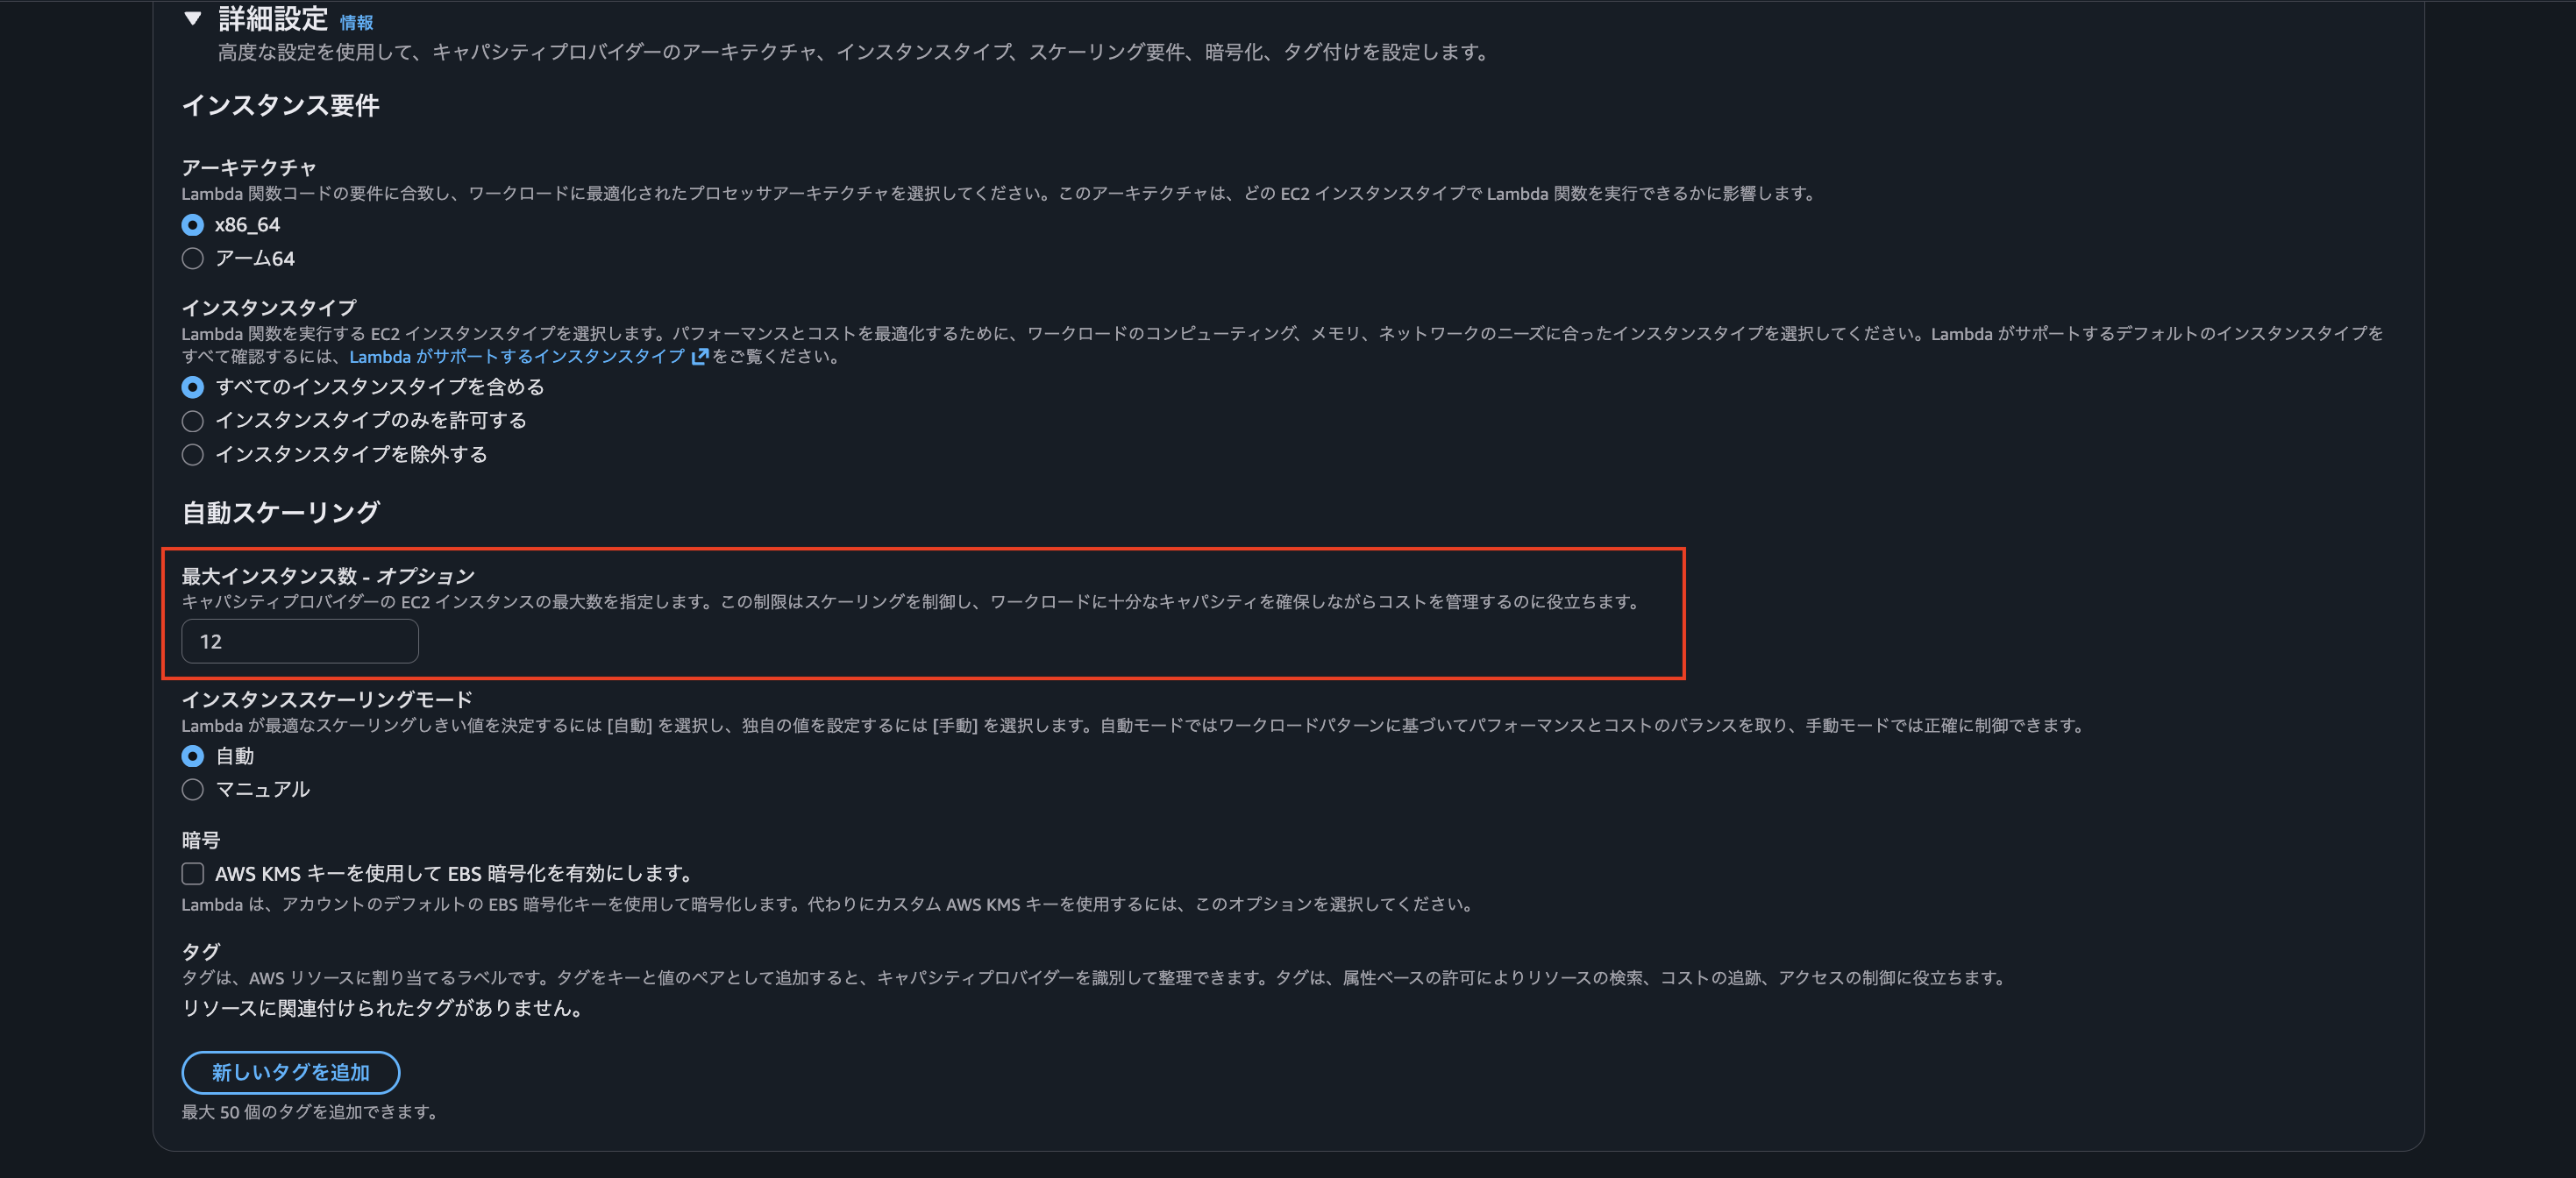
Task: Click the 新しいタグを追加 button
Action: click(290, 1072)
